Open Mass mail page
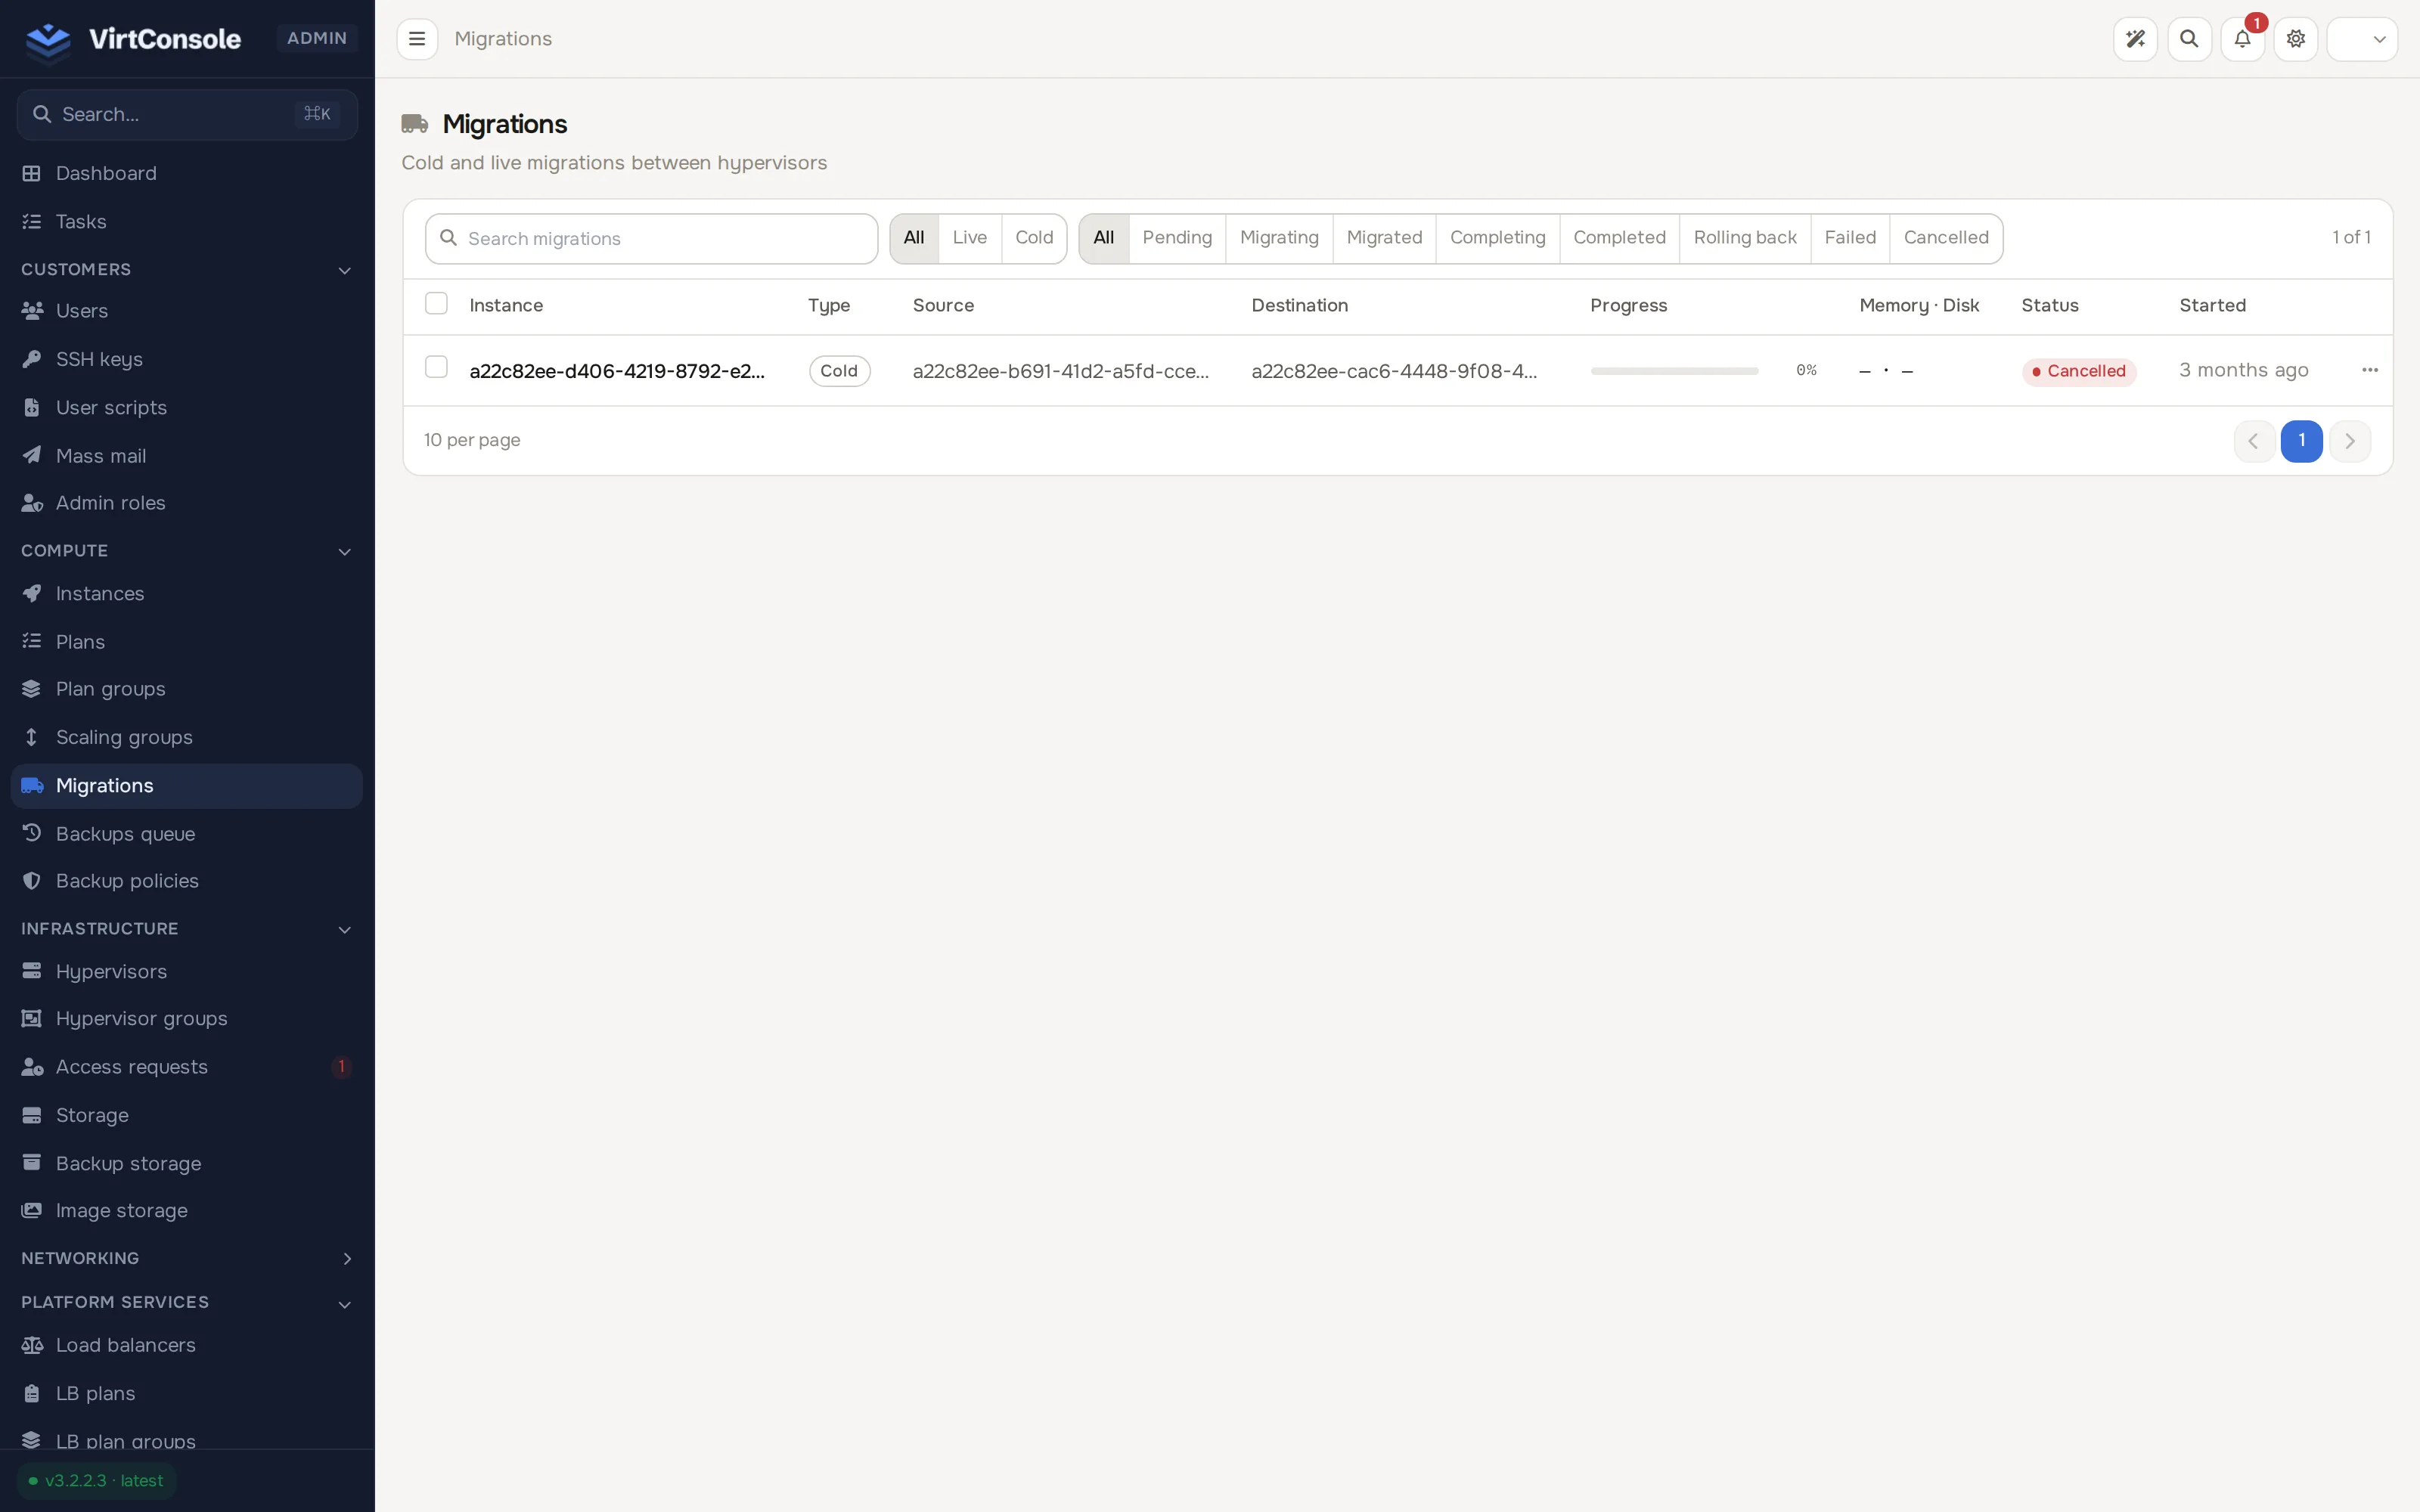This screenshot has width=2420, height=1512. [187, 456]
